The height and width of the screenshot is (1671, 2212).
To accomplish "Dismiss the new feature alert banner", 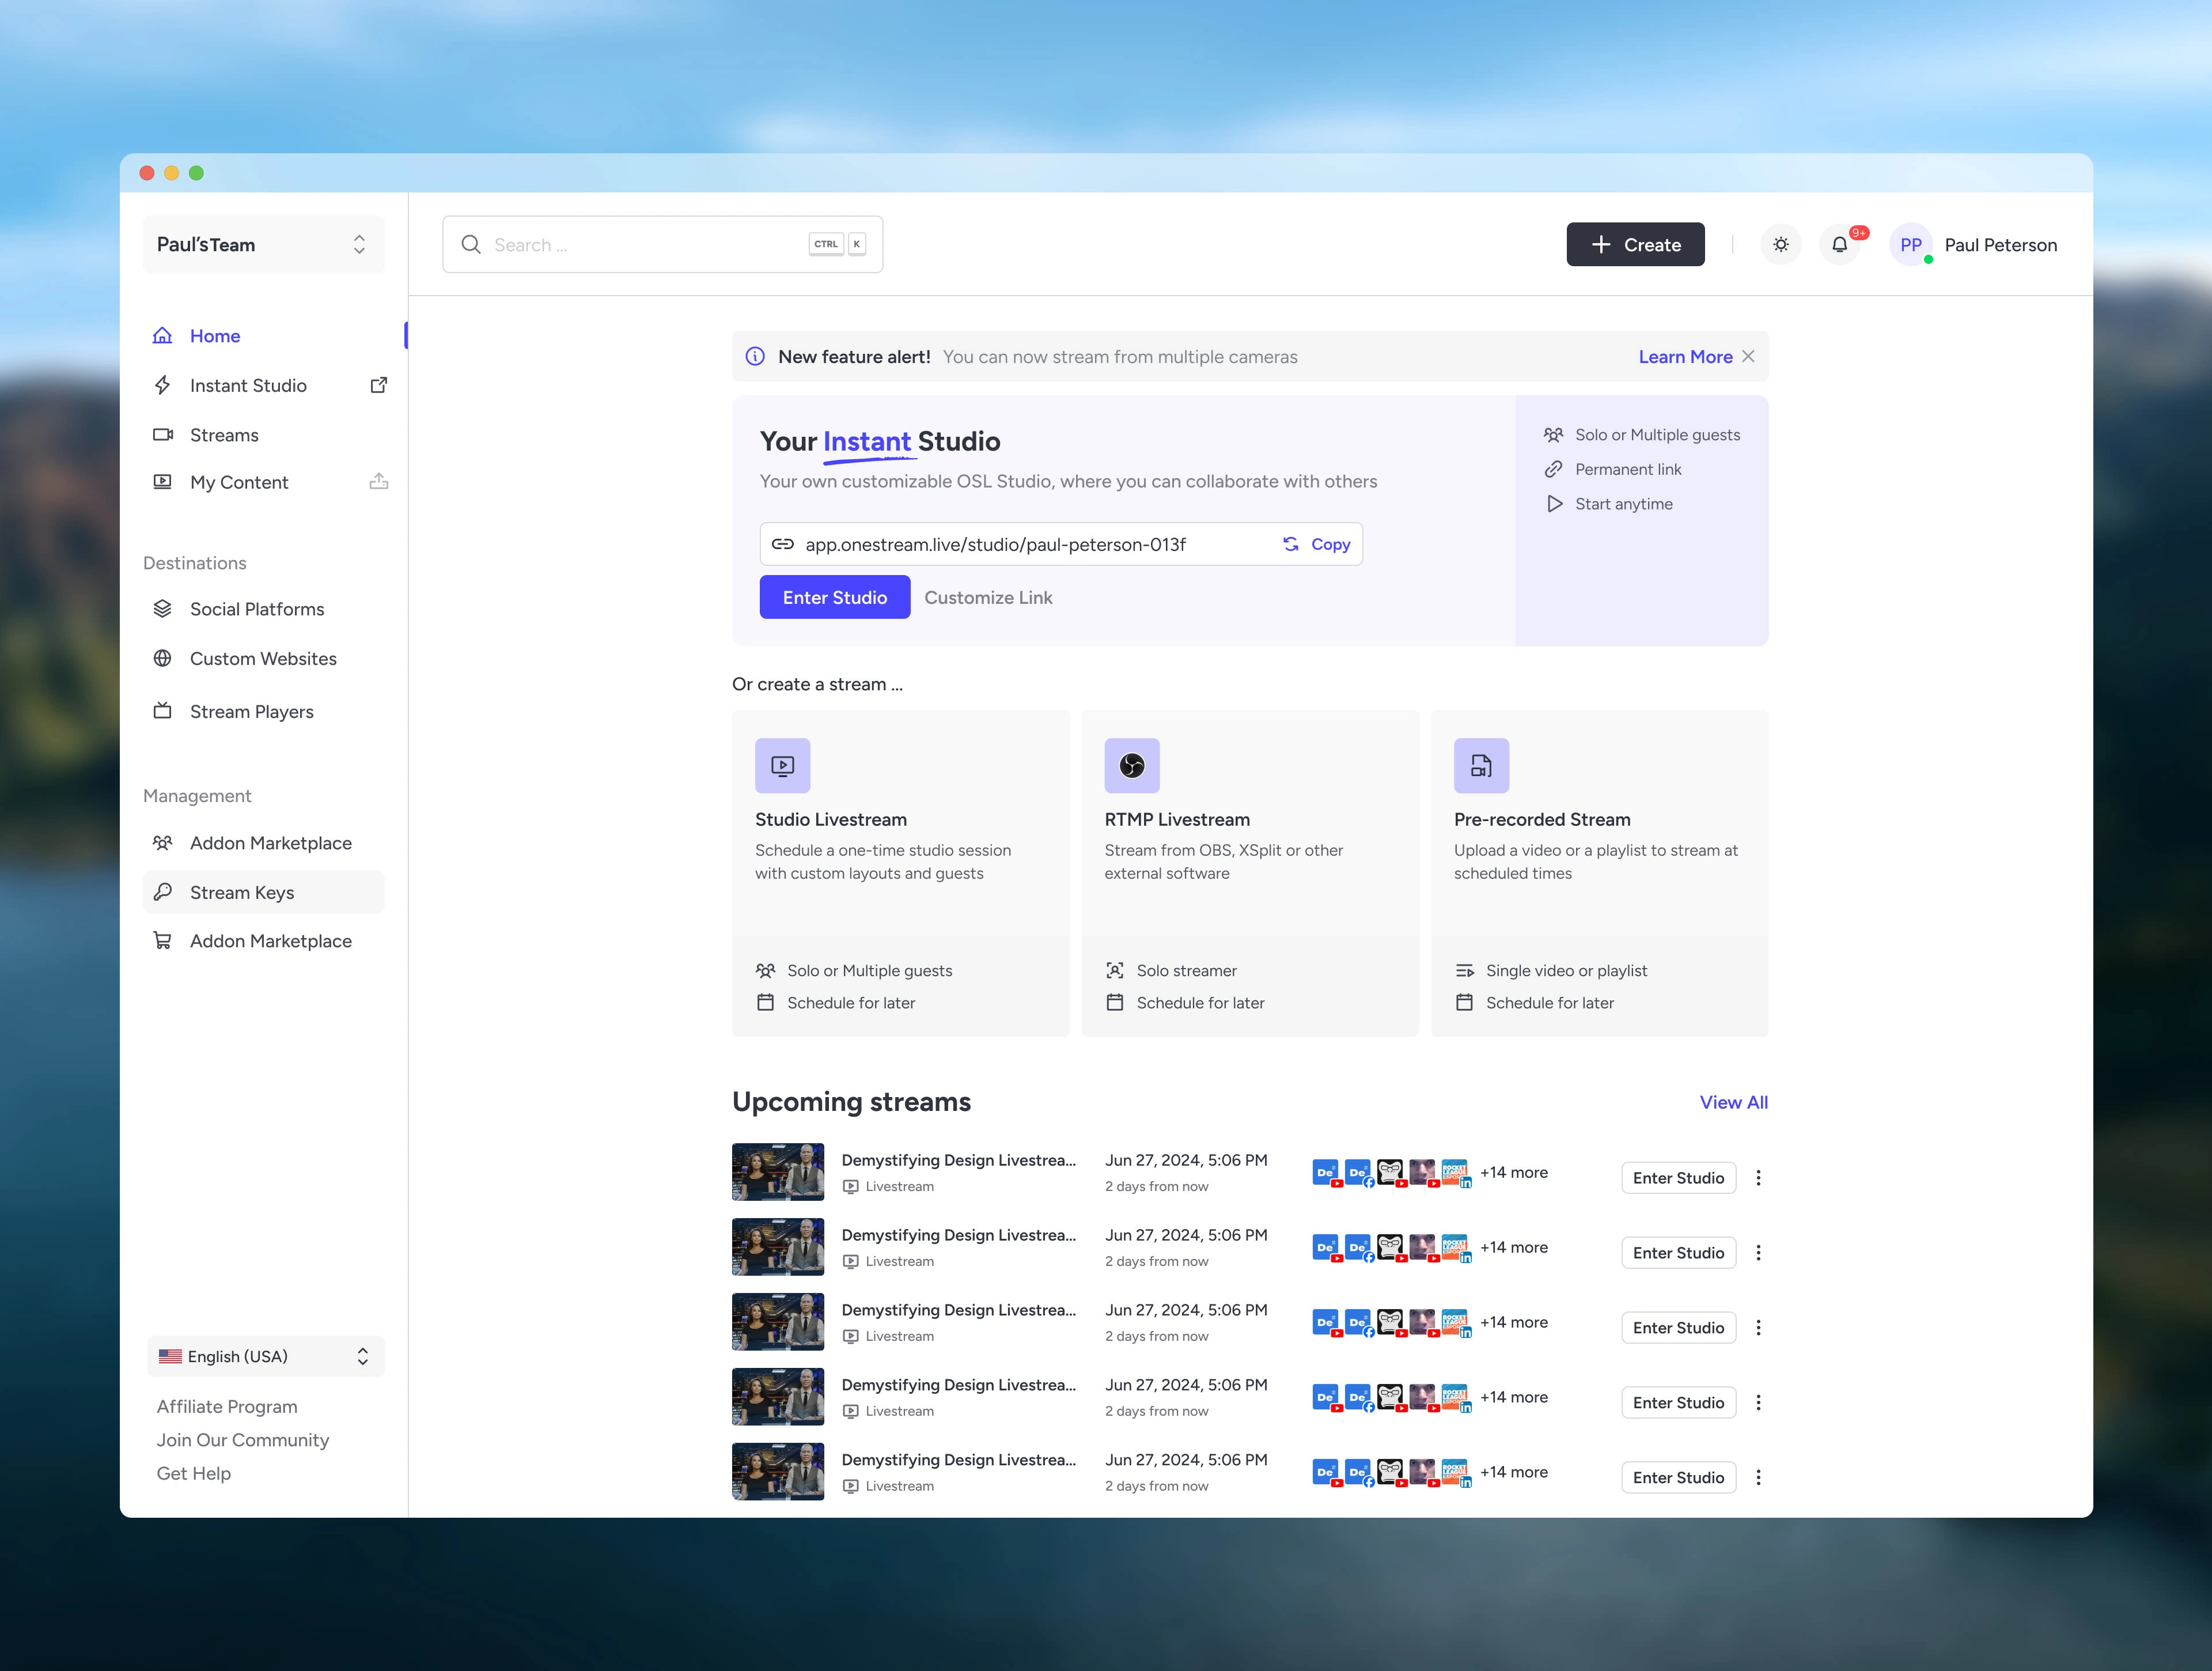I will [x=1748, y=357].
